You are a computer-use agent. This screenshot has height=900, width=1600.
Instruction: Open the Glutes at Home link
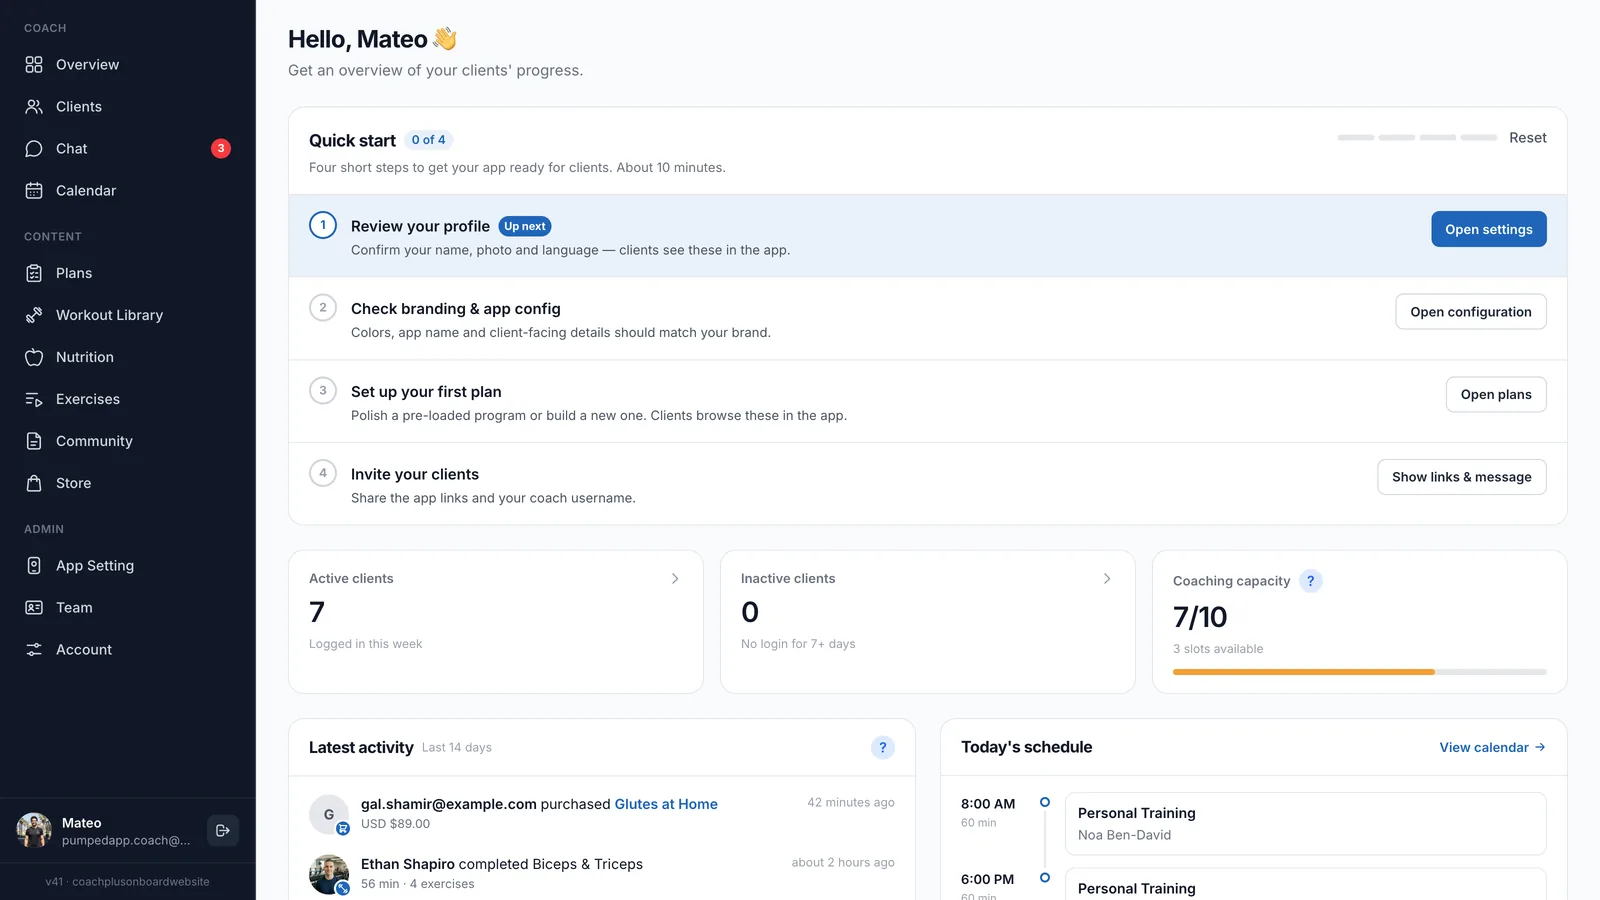(666, 804)
